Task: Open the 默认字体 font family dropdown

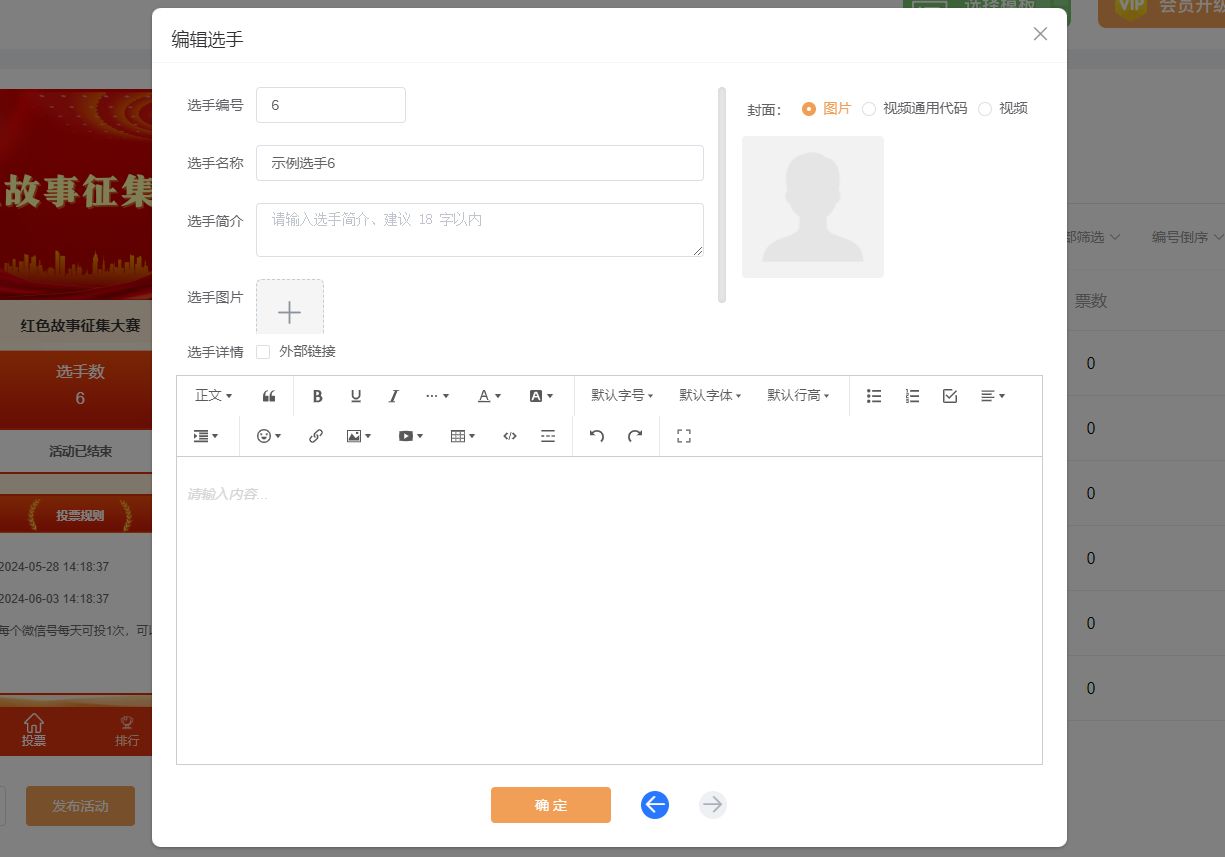Action: (x=709, y=395)
